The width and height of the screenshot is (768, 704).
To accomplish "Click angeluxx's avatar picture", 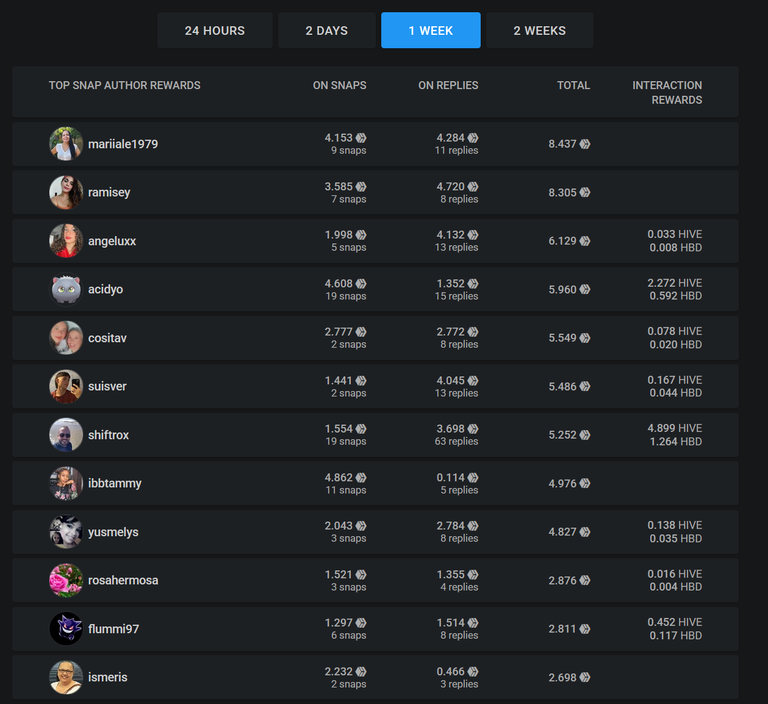I will pos(66,241).
